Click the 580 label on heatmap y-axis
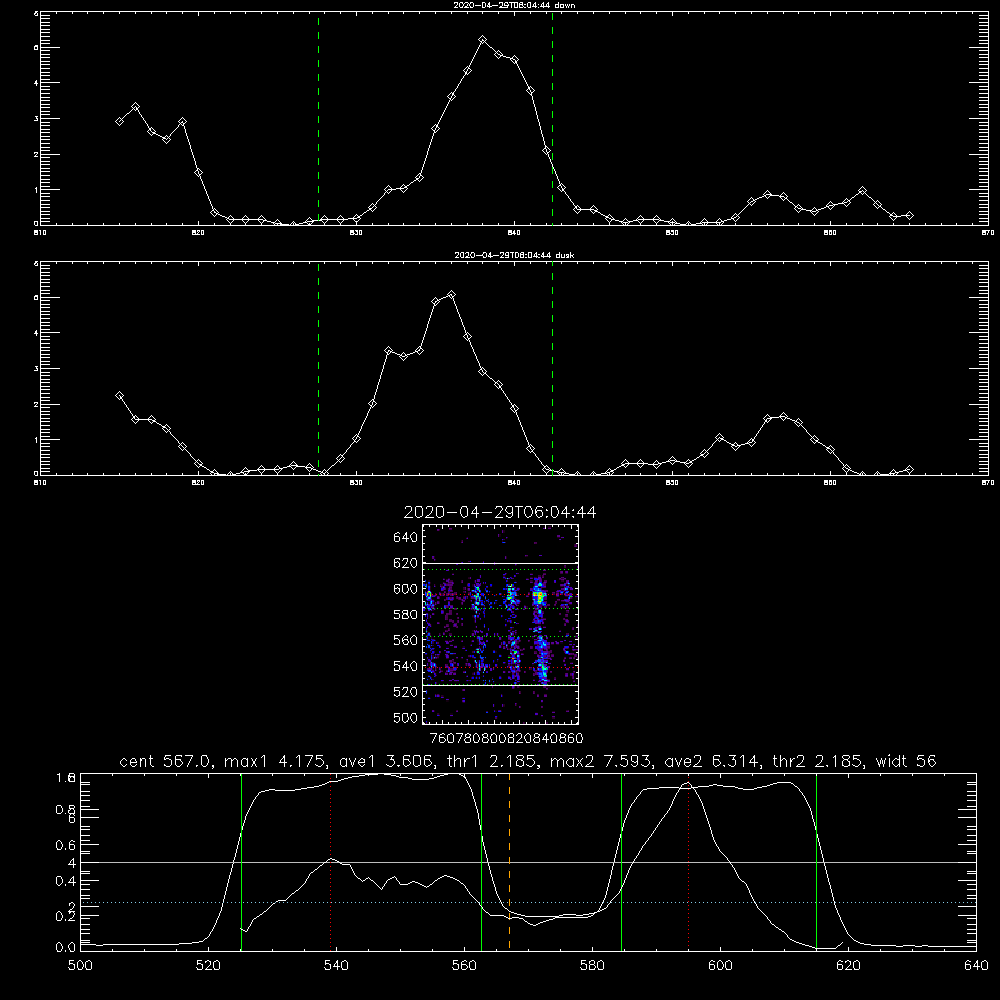The height and width of the screenshot is (1000, 1000). [x=406, y=615]
